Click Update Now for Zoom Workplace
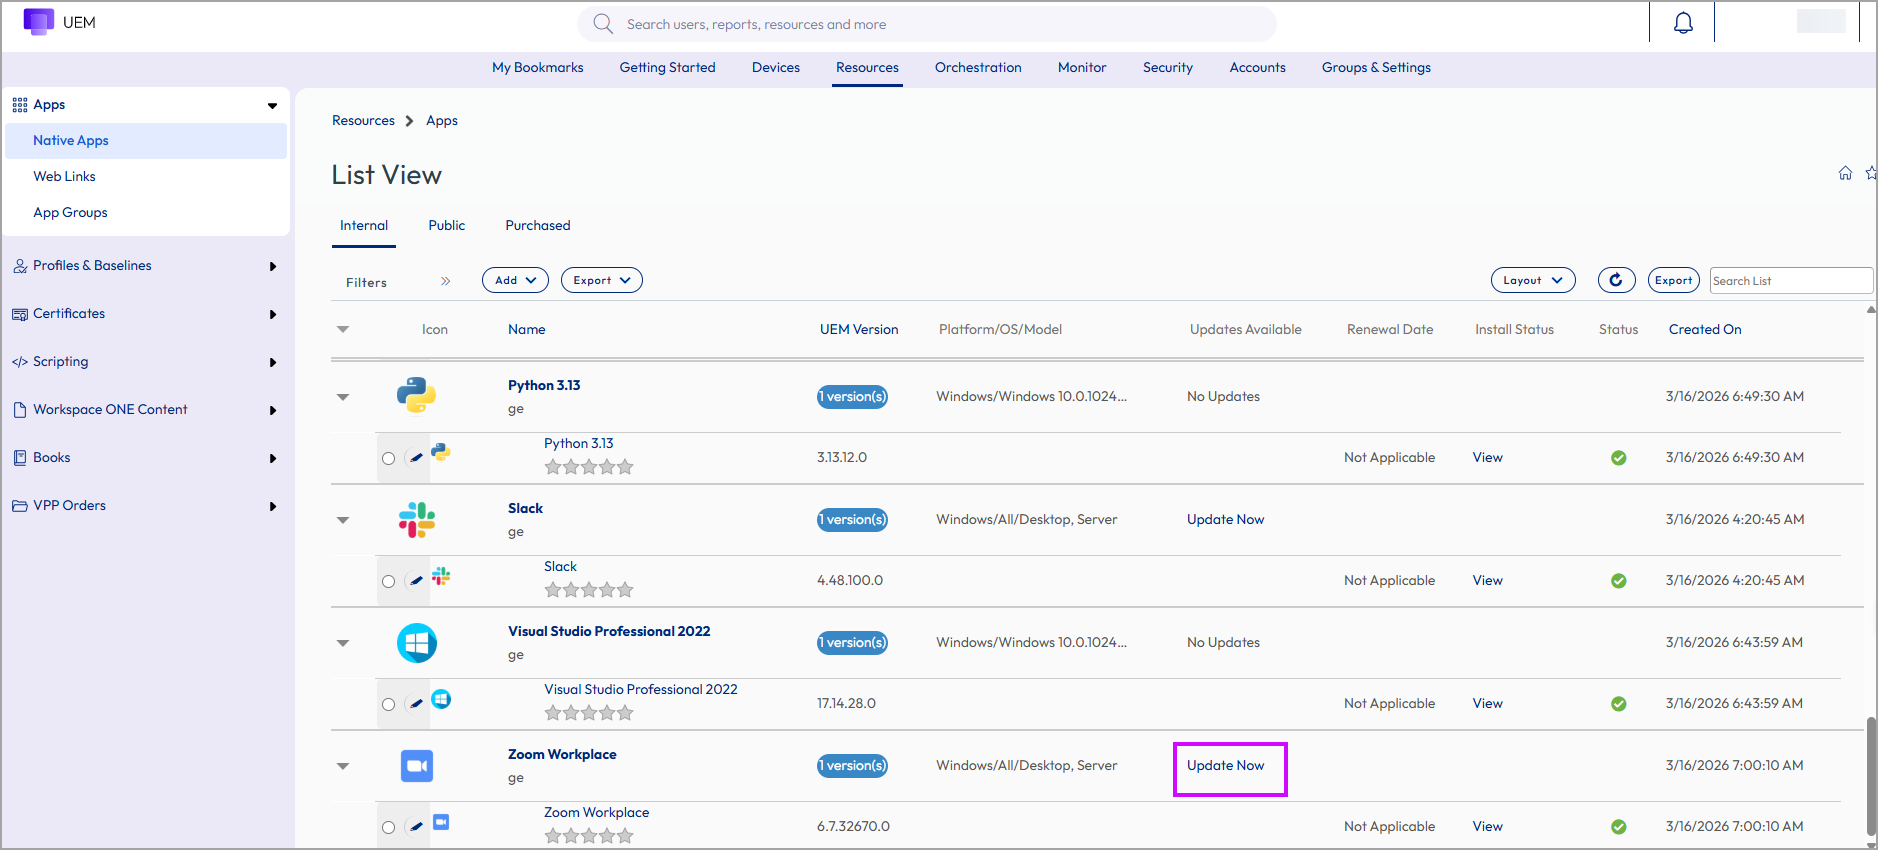The width and height of the screenshot is (1878, 850). [x=1226, y=766]
